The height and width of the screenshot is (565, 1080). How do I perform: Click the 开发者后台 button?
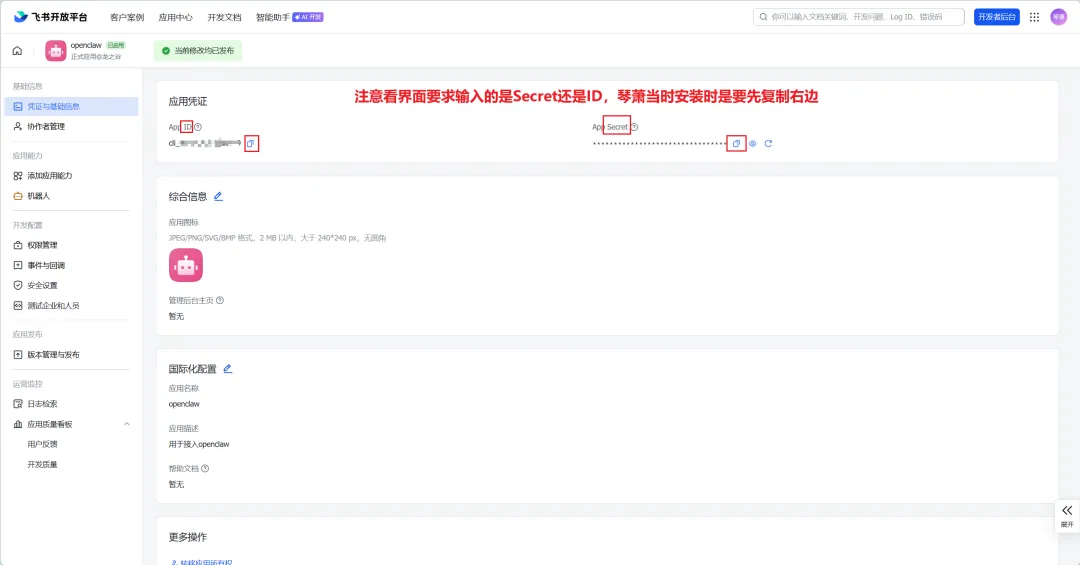click(x=997, y=17)
